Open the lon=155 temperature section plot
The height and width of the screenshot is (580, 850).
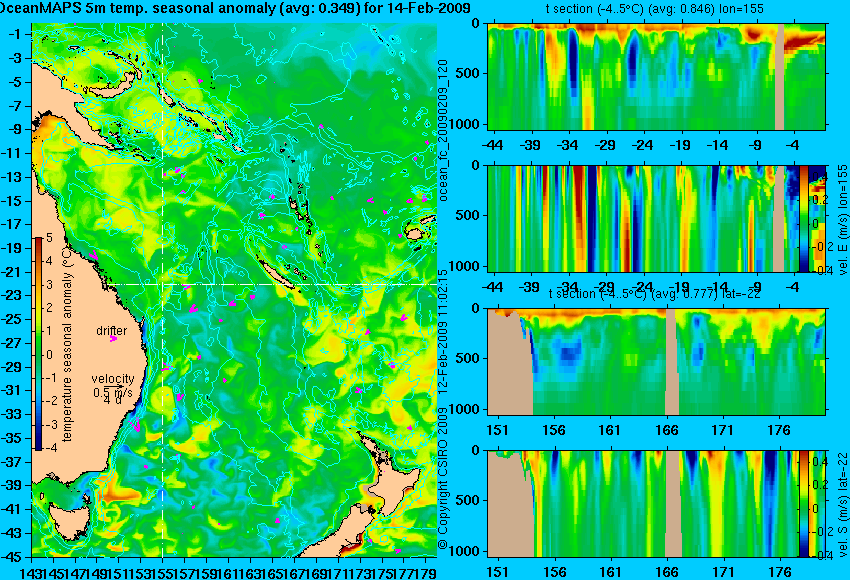tap(656, 76)
